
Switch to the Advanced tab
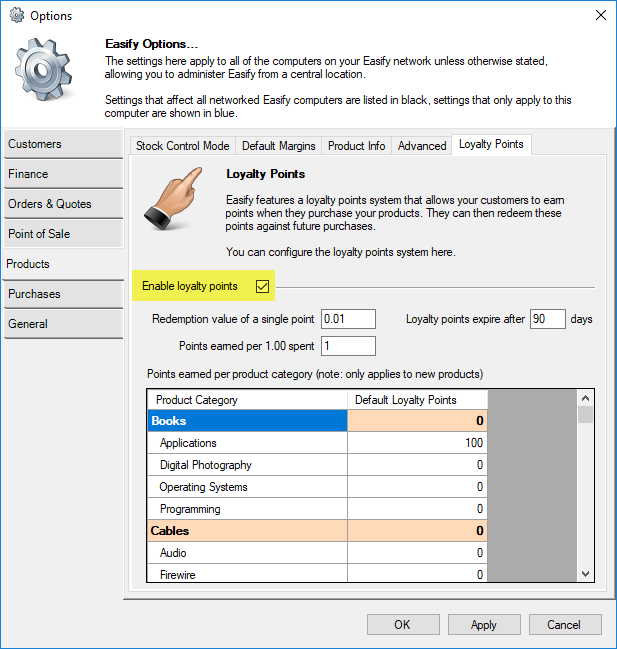pyautogui.click(x=422, y=146)
